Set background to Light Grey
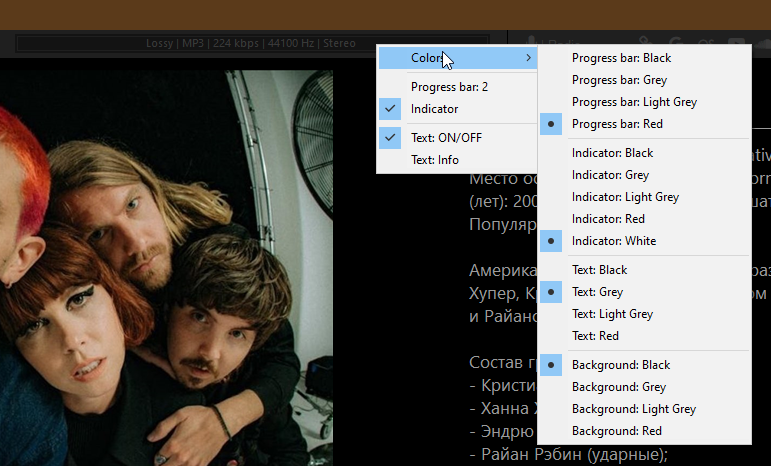 (x=634, y=409)
